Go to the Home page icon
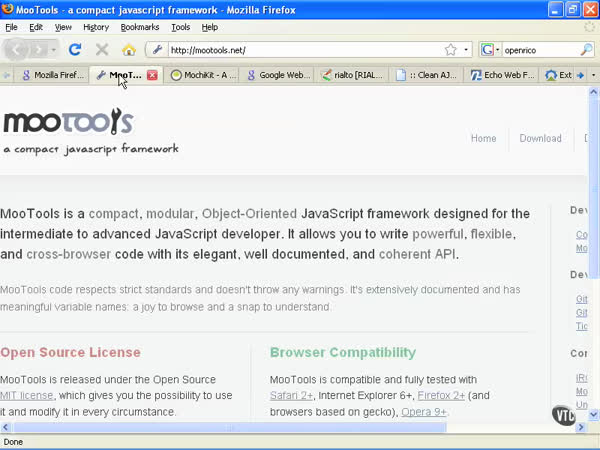600x450 pixels. tap(129, 49)
